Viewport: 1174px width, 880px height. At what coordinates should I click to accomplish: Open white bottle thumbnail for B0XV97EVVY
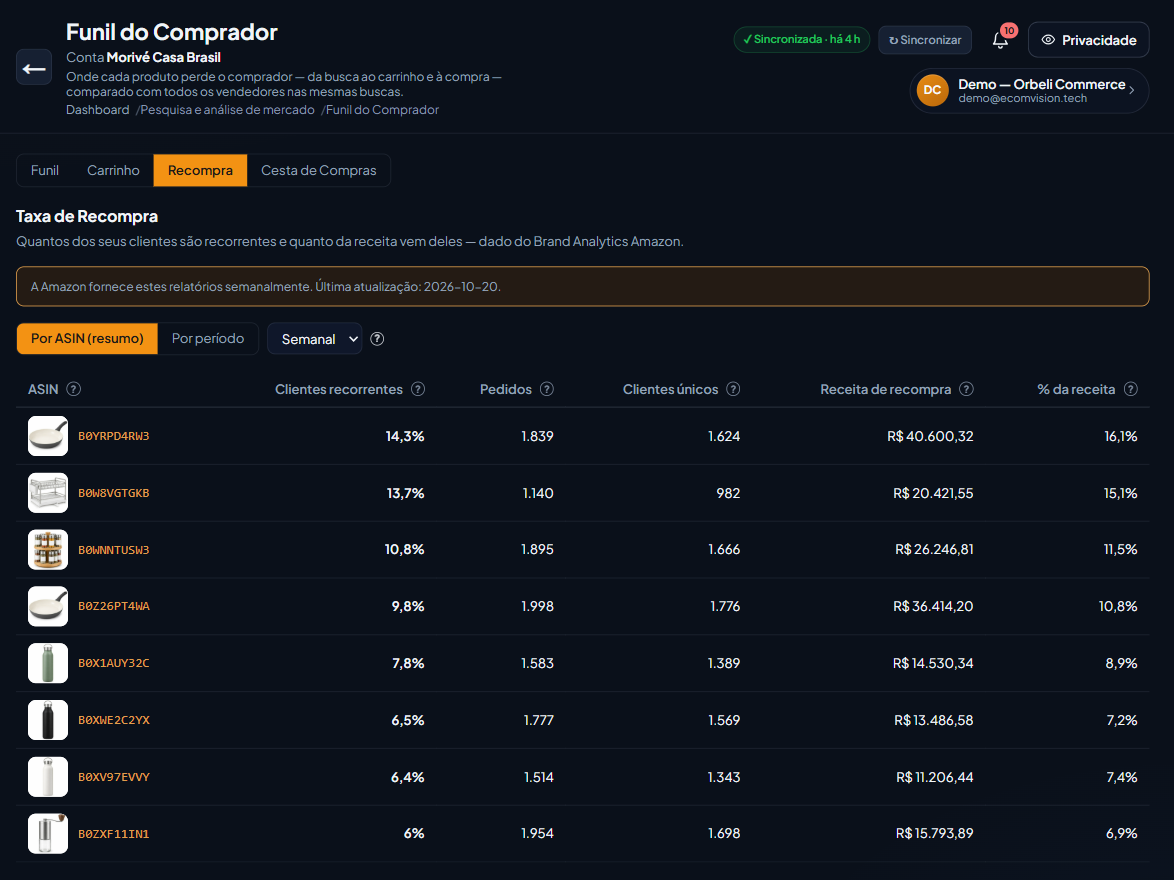(48, 777)
